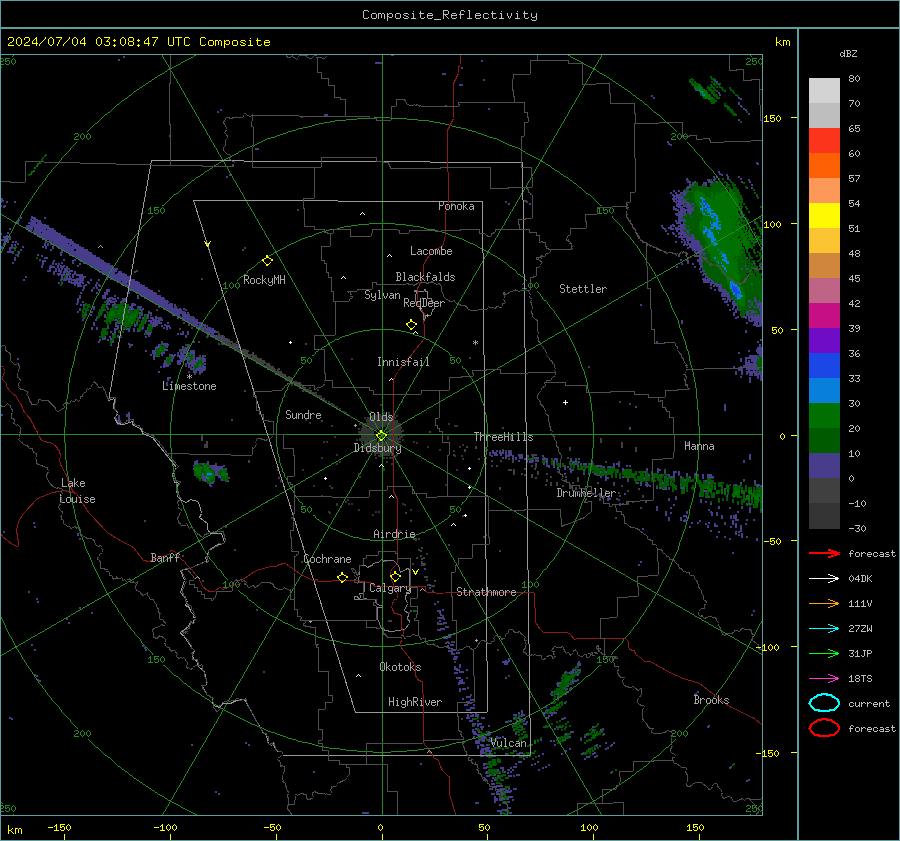Pick the light blue swatch between 33 and 30
Viewport: 900px width, 841px height.
coord(824,391)
